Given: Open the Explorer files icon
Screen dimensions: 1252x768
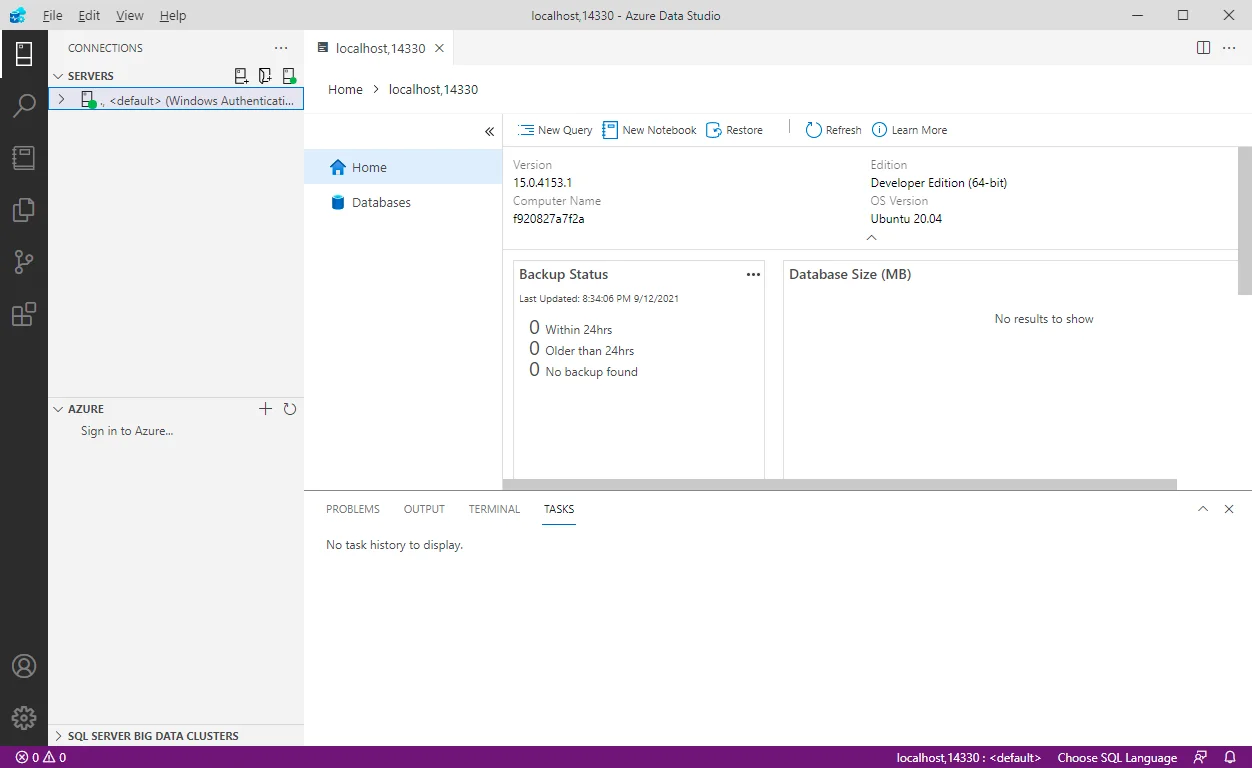Looking at the screenshot, I should coord(24,210).
